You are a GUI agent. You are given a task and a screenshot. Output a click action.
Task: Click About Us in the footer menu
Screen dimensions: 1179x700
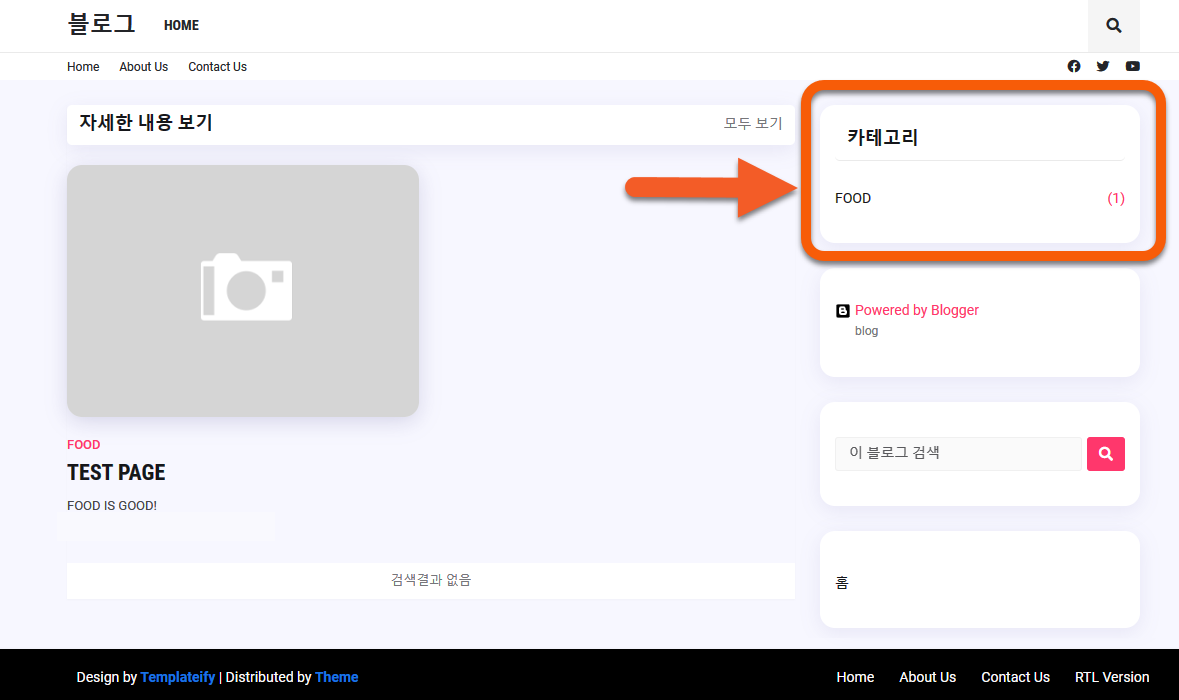point(927,677)
